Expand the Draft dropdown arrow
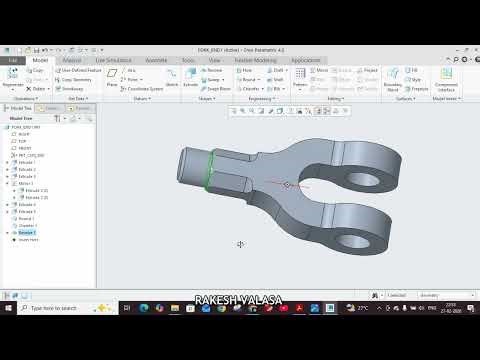Viewport: 480px width, 360px height. pyautogui.click(x=286, y=70)
